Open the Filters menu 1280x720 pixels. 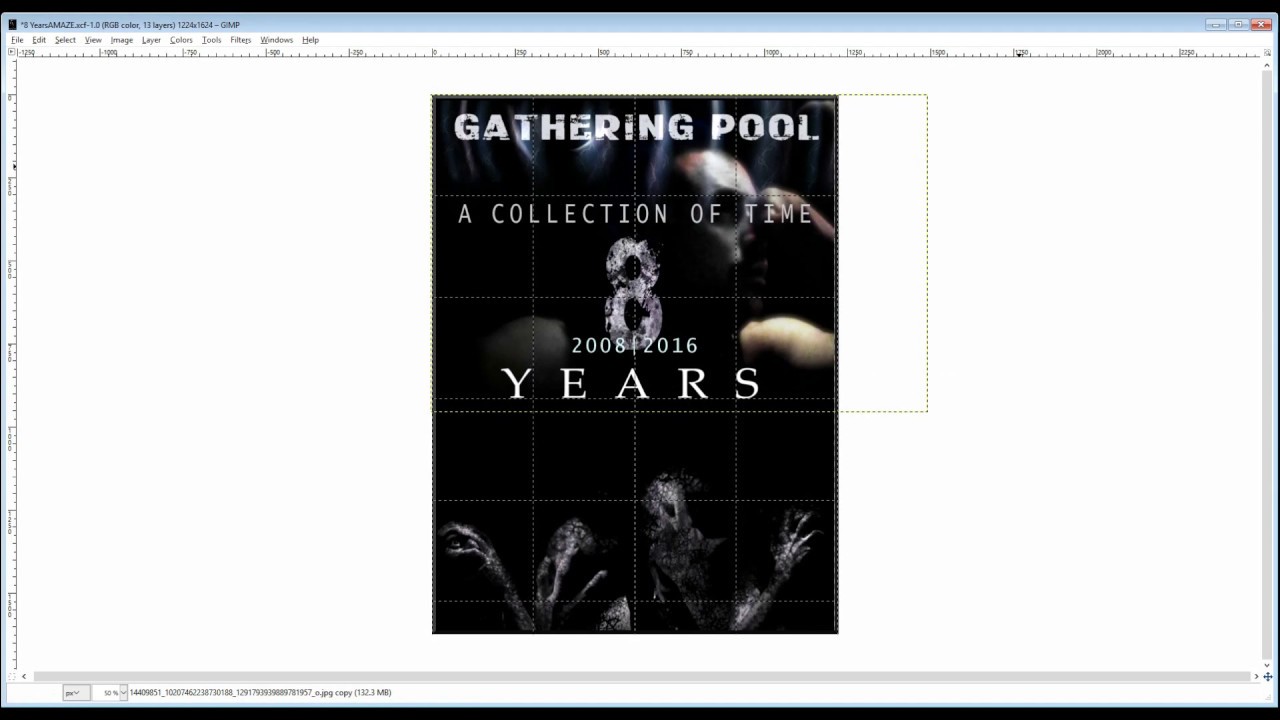pyautogui.click(x=240, y=40)
